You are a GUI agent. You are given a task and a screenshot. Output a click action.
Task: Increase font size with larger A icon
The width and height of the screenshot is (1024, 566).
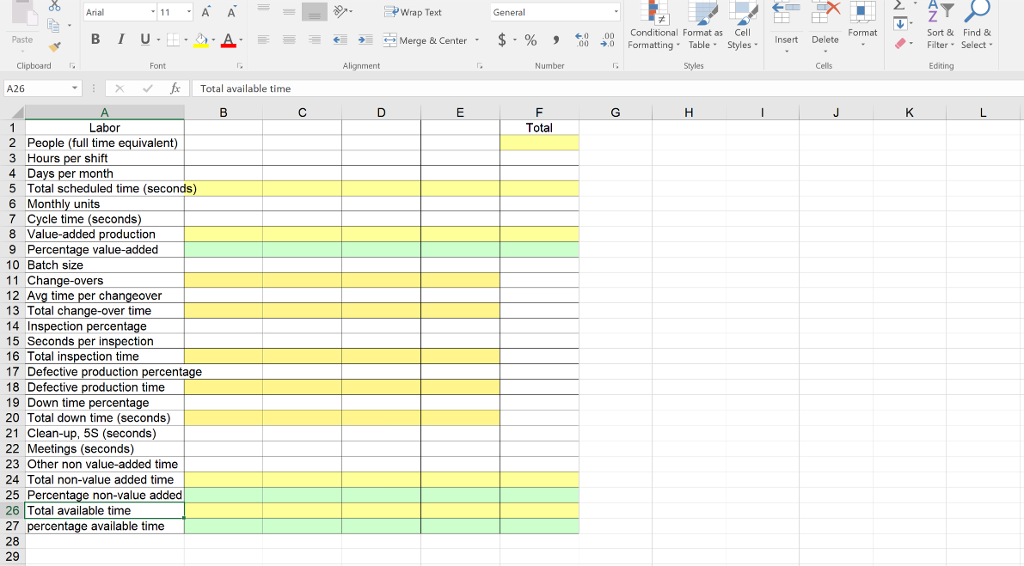(x=206, y=12)
